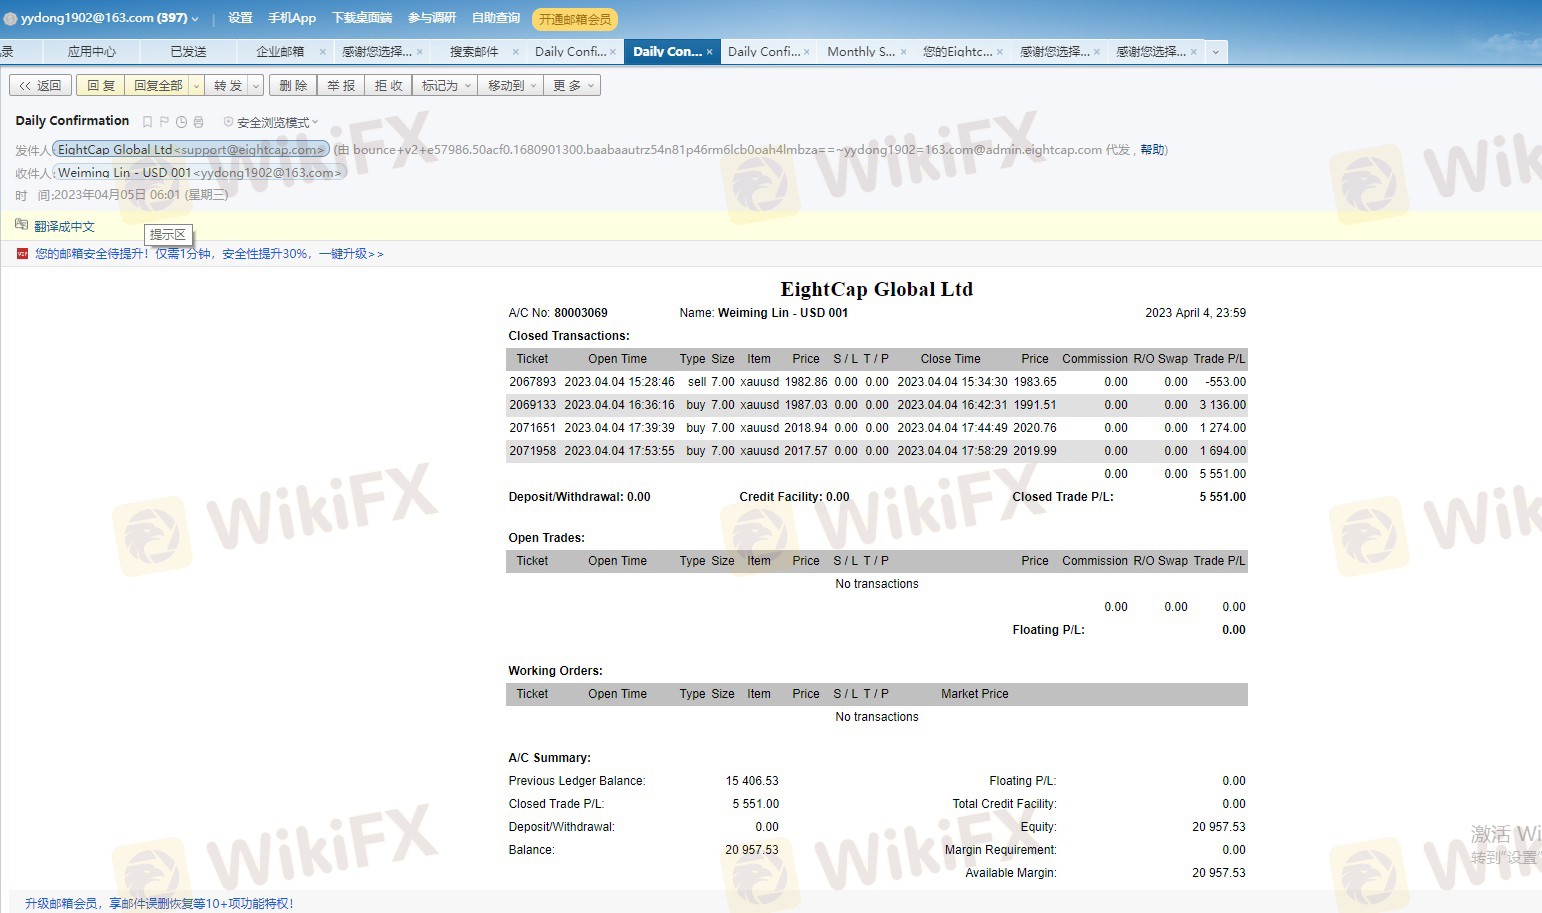Click the Close Time column header
Image resolution: width=1542 pixels, height=913 pixels.
click(951, 359)
